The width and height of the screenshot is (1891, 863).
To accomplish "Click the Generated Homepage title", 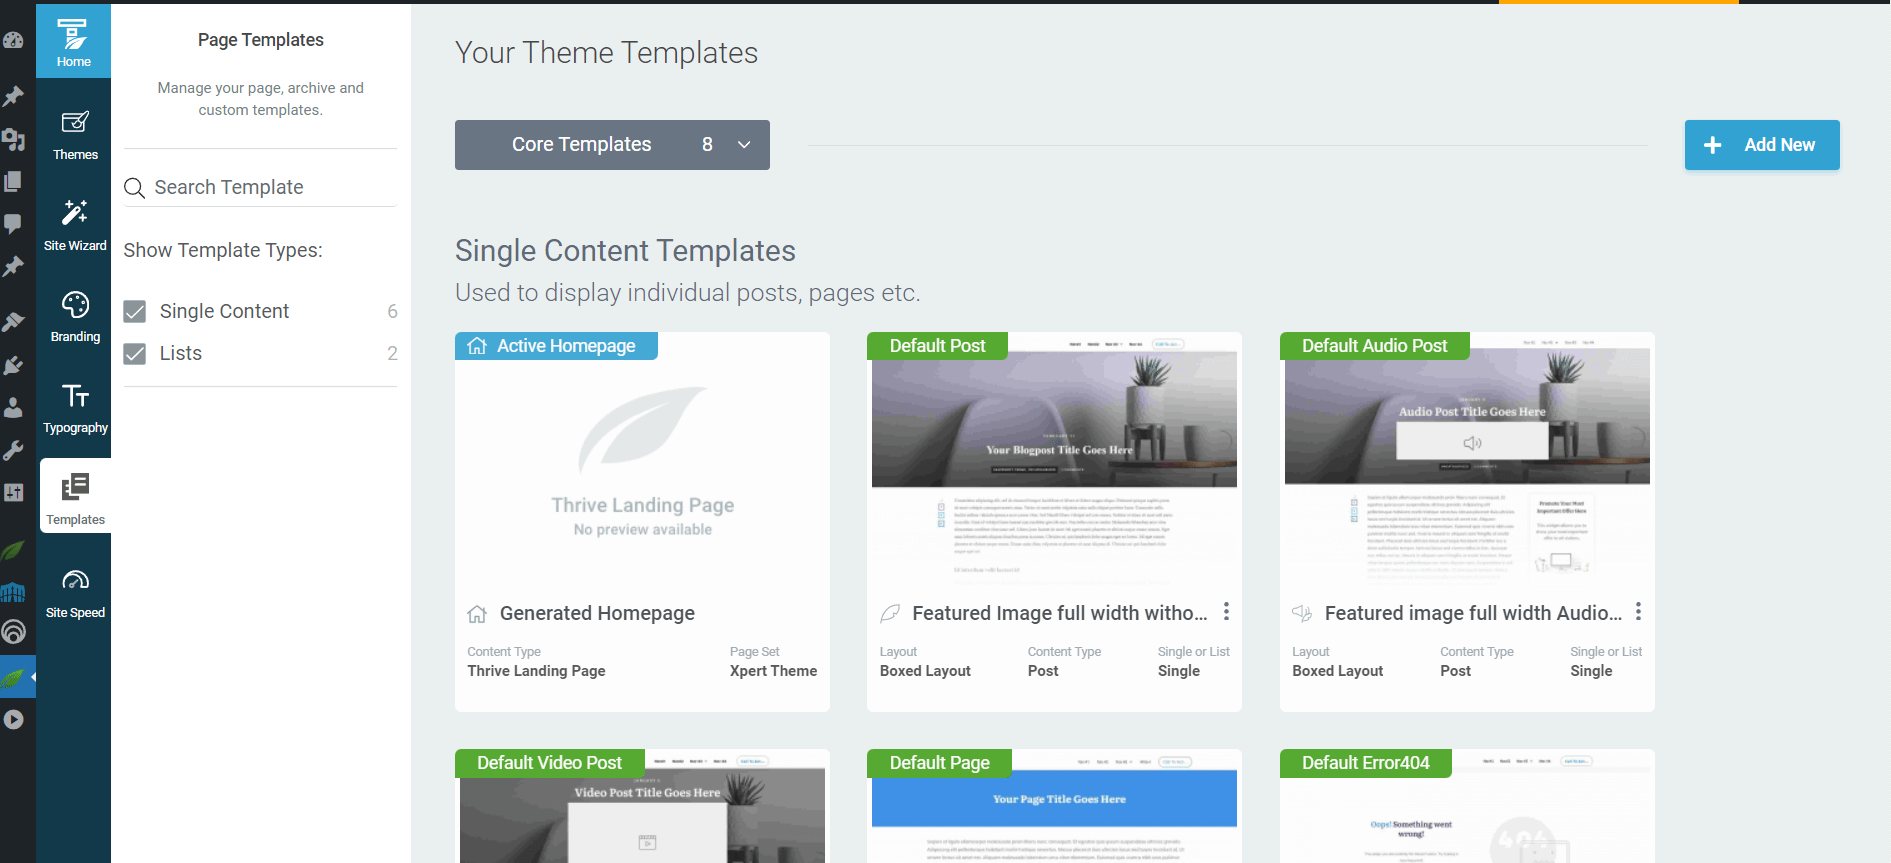I will point(597,613).
